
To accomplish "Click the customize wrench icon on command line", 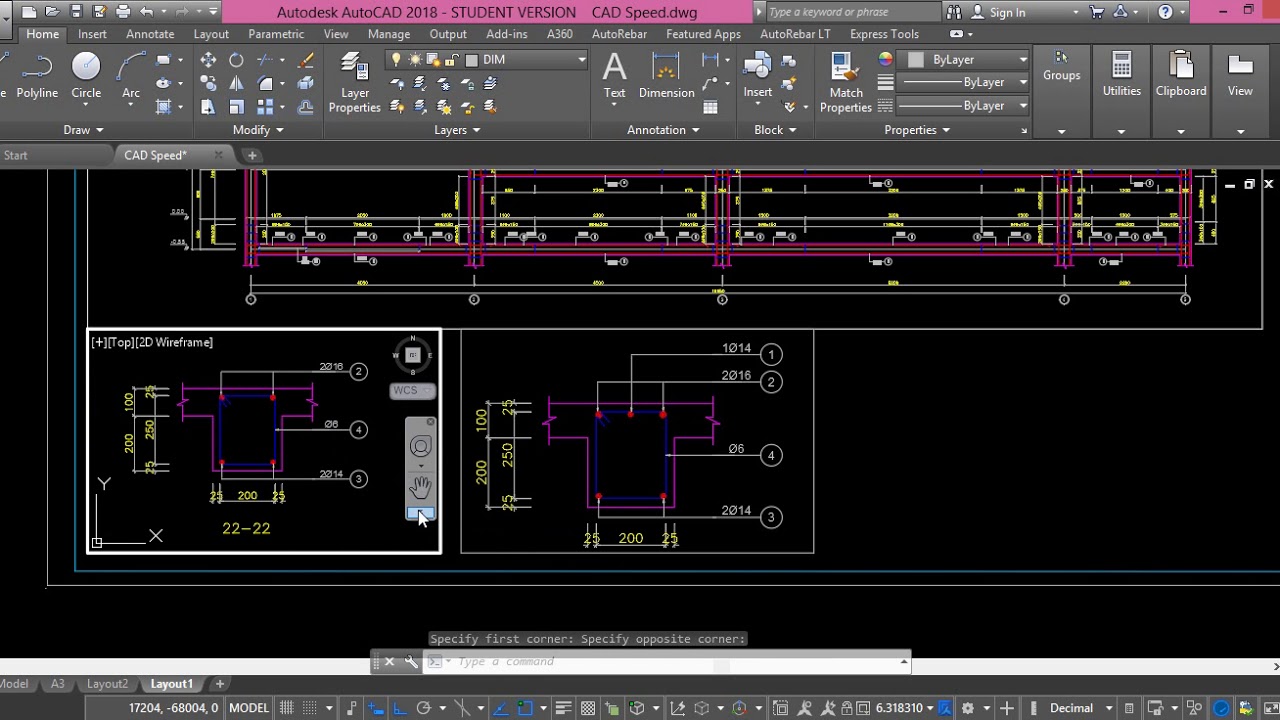I will tap(411, 661).
